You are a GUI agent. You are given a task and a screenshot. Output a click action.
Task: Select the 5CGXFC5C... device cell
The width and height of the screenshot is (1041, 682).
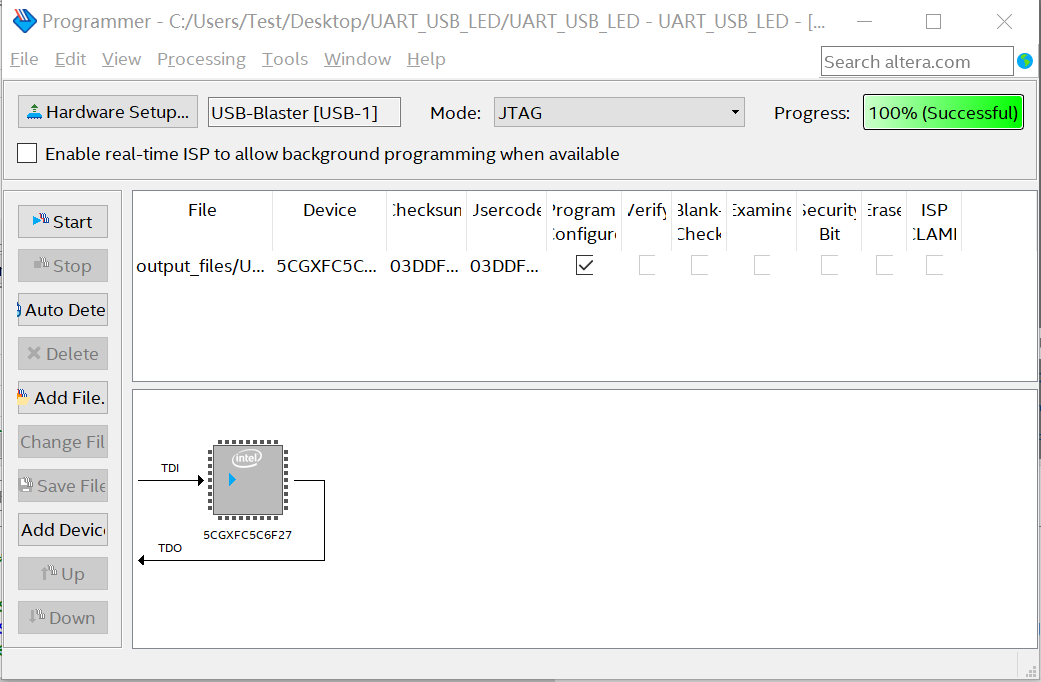[327, 266]
